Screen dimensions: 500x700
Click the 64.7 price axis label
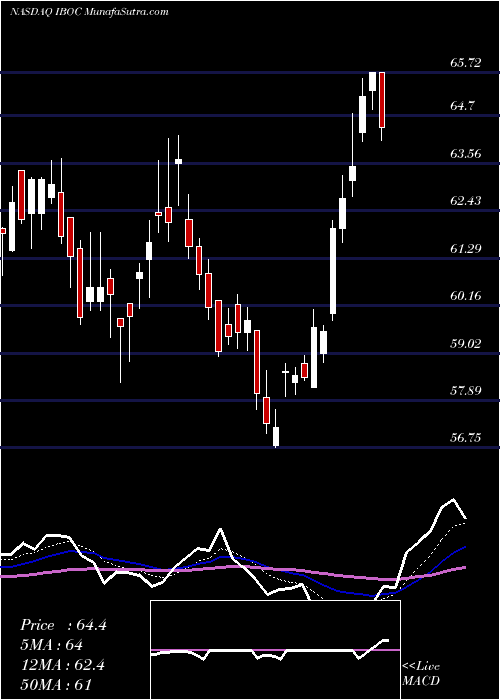pyautogui.click(x=462, y=106)
